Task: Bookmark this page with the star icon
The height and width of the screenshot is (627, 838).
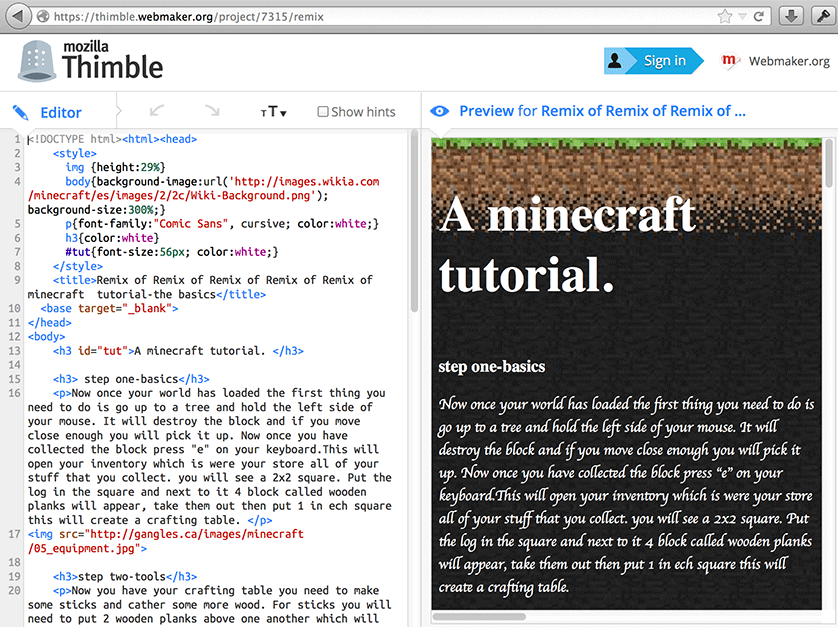Action: tap(724, 17)
